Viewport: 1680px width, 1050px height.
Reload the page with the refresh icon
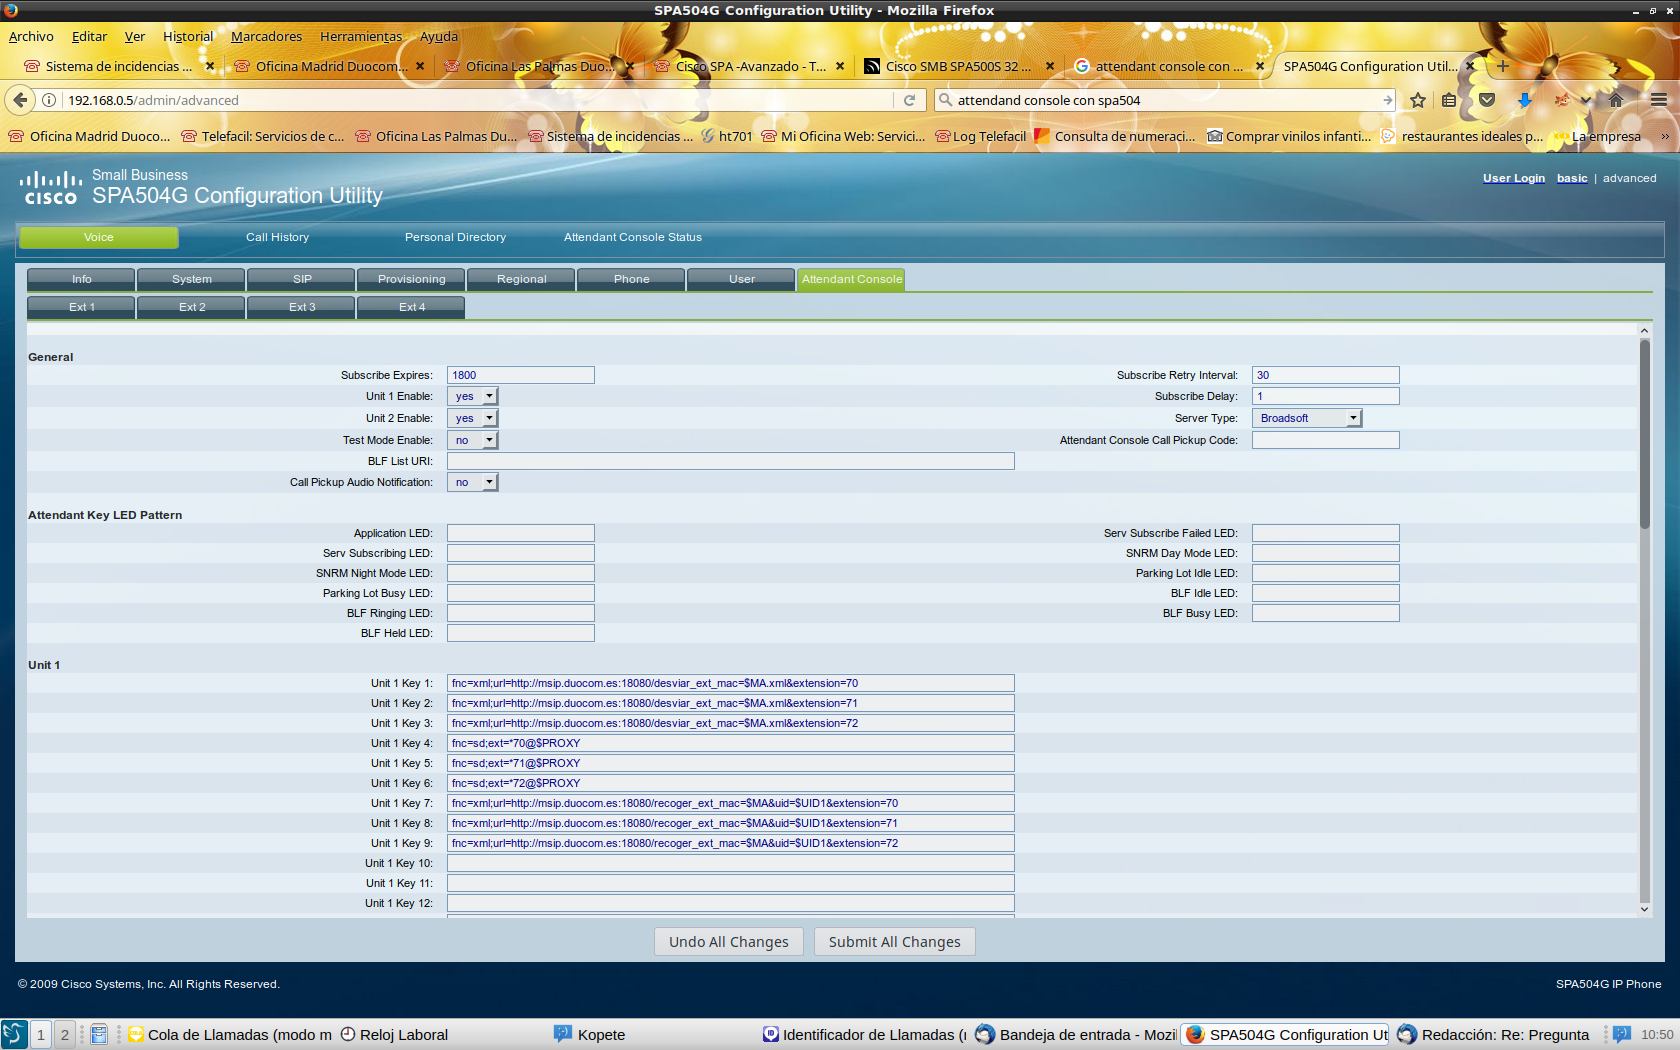[x=909, y=100]
